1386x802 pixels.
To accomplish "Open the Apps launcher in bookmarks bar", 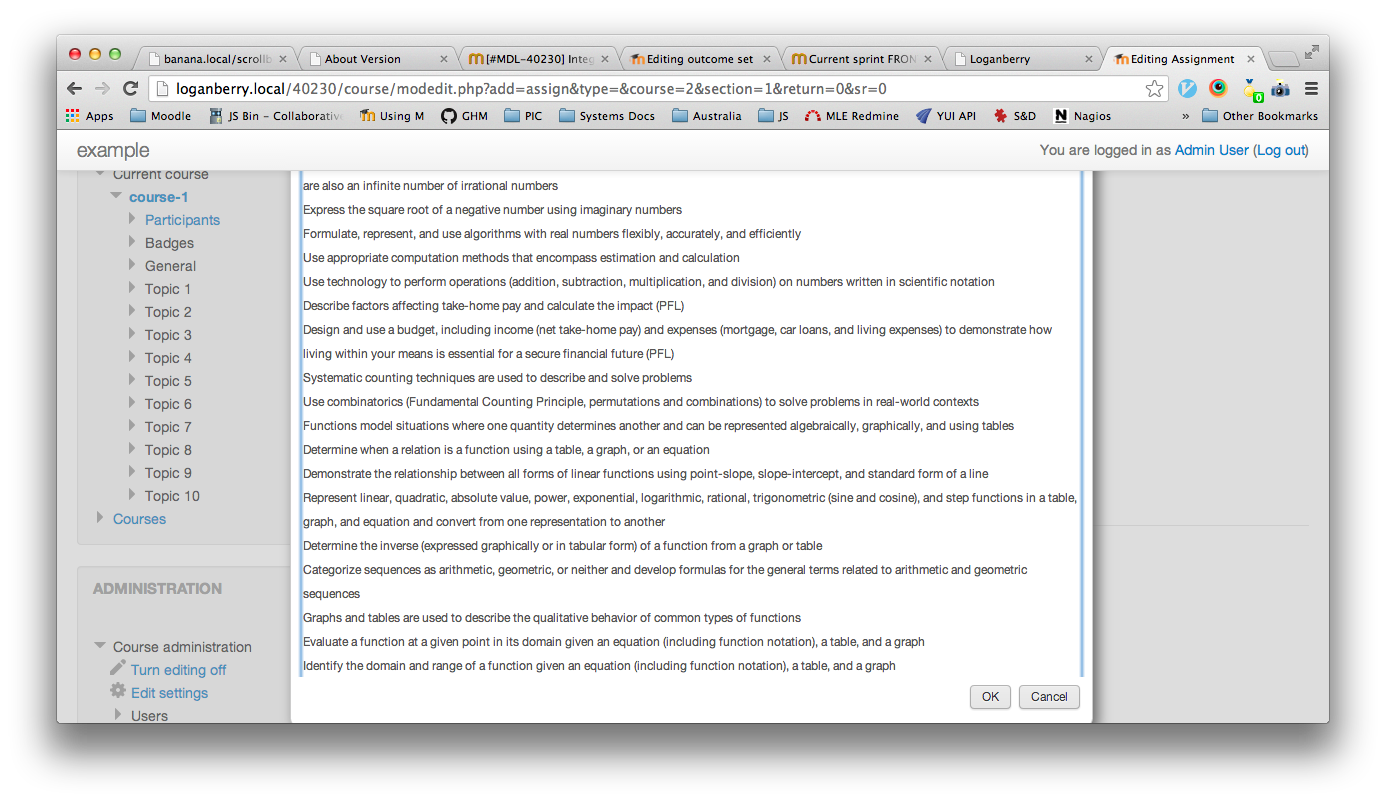I will (90, 116).
